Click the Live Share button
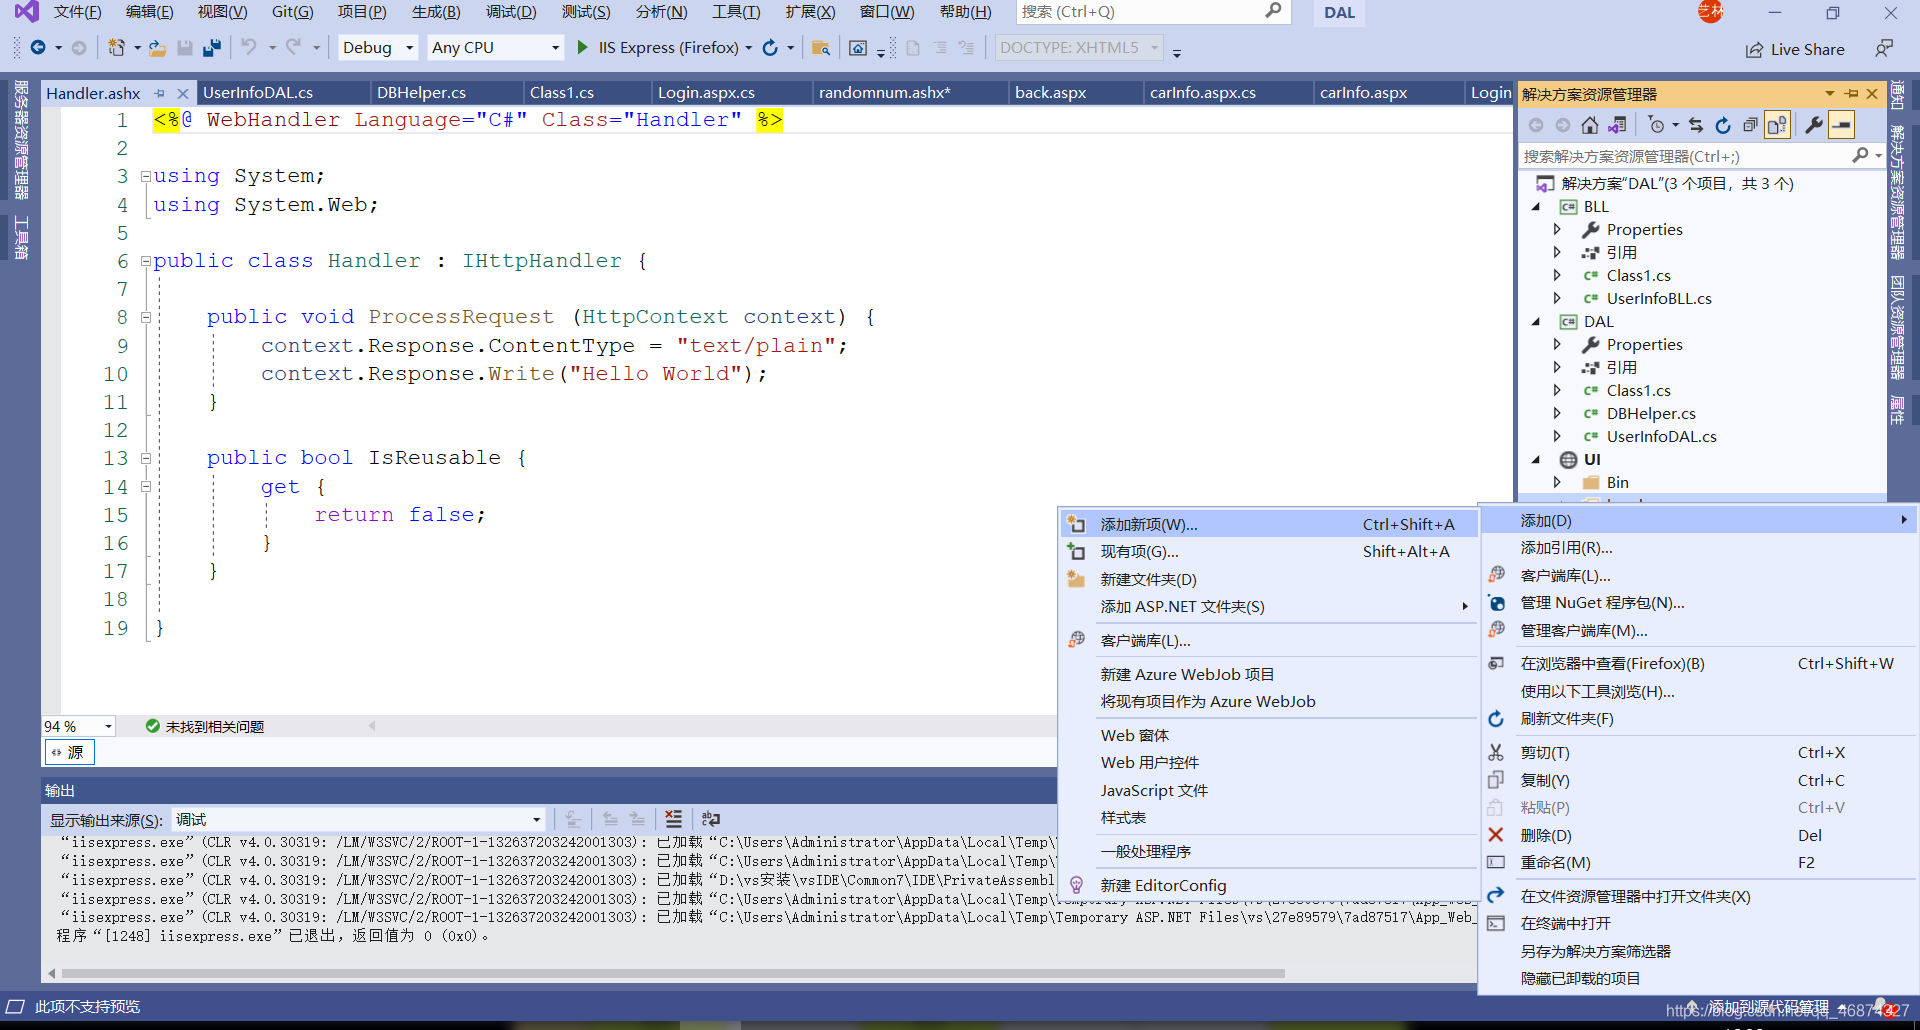1920x1030 pixels. click(x=1795, y=49)
